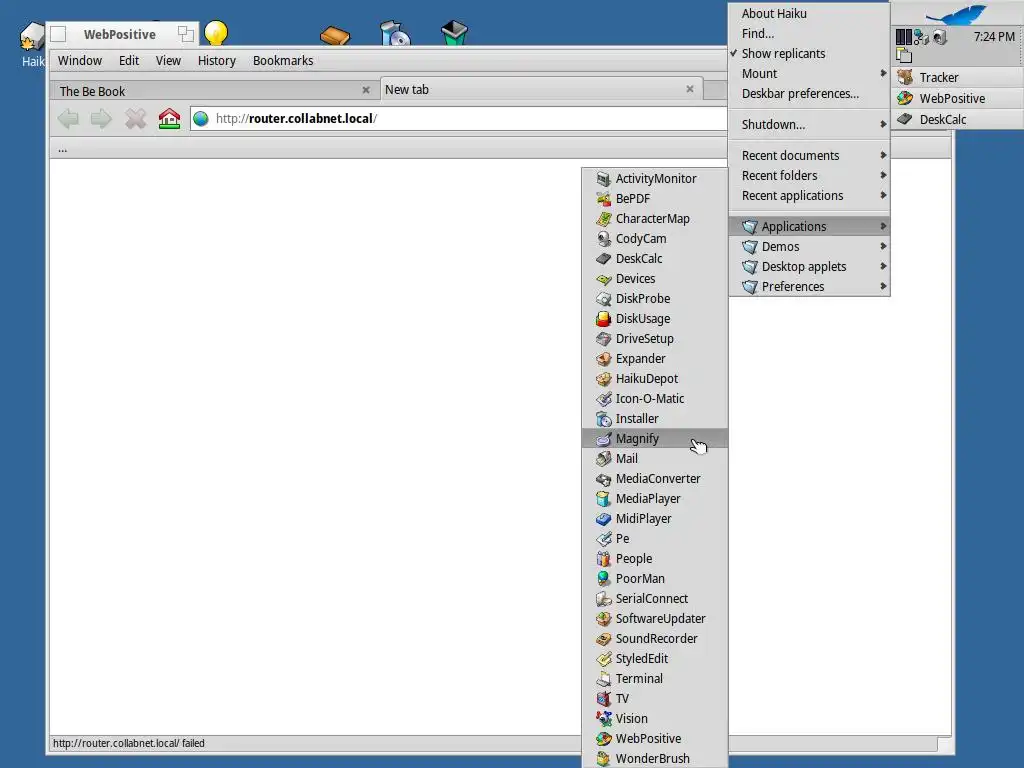The image size is (1024, 768).
Task: Click the Stop loading X button
Action: (x=135, y=119)
